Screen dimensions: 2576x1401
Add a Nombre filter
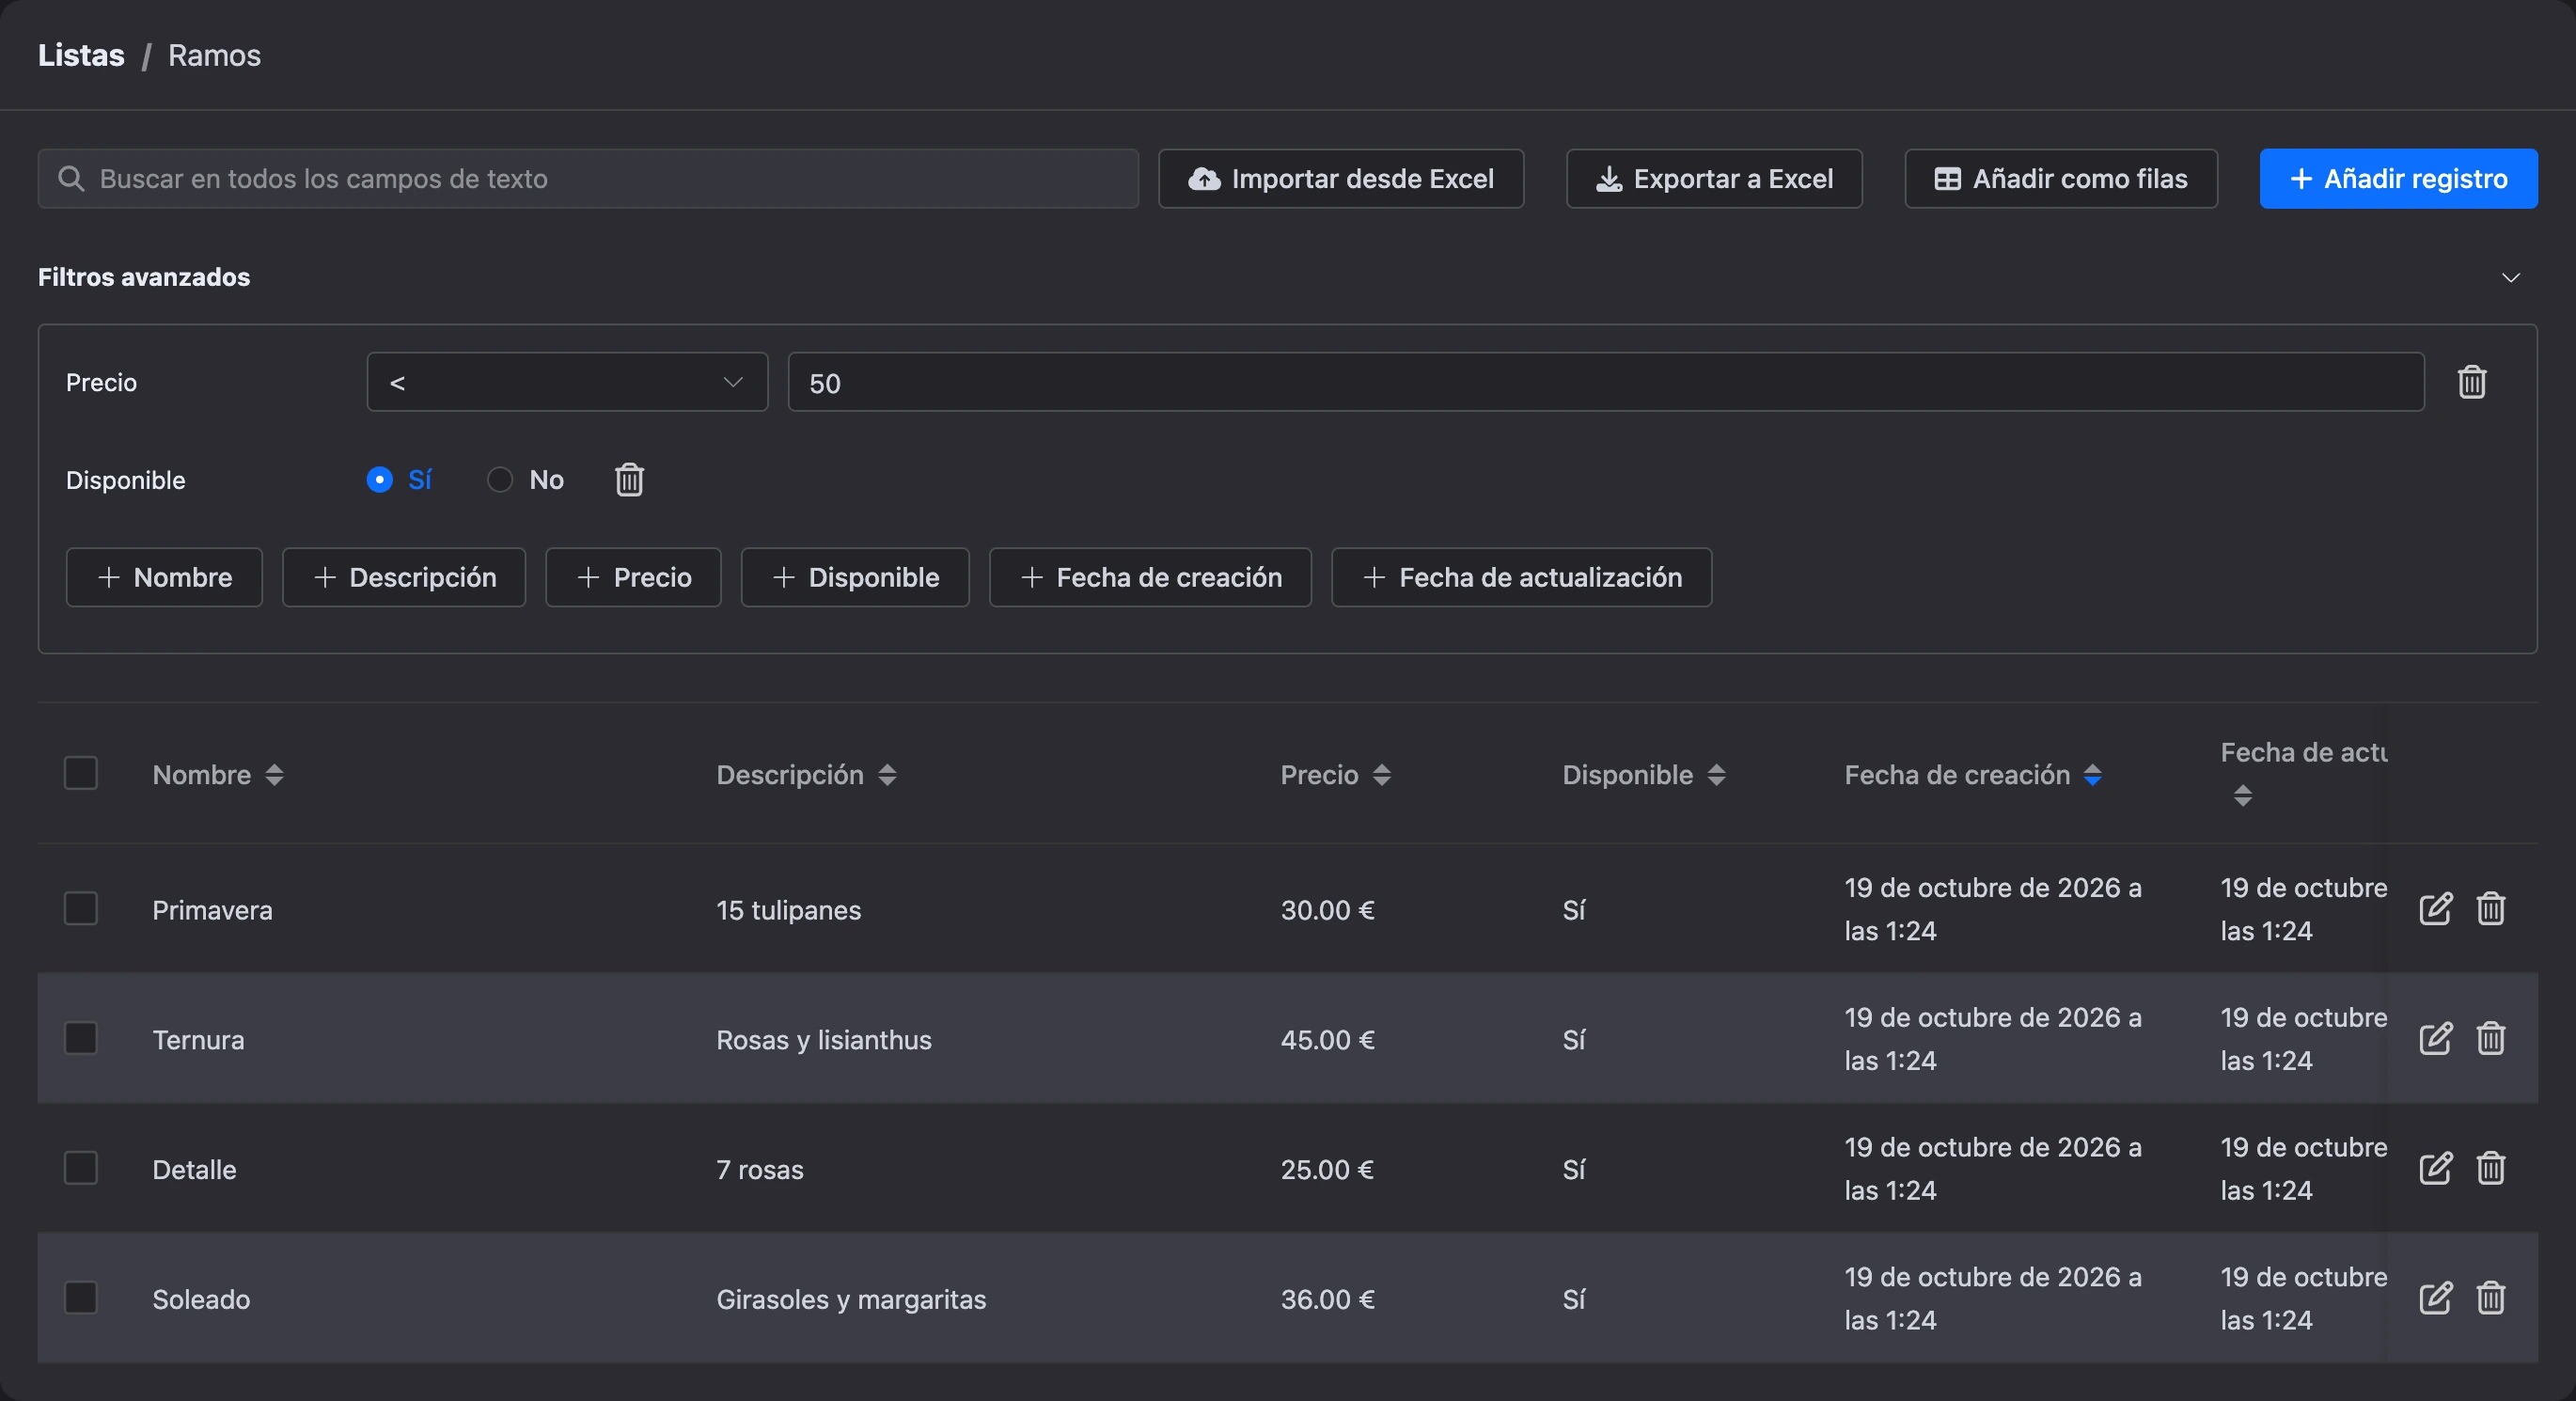(x=164, y=577)
